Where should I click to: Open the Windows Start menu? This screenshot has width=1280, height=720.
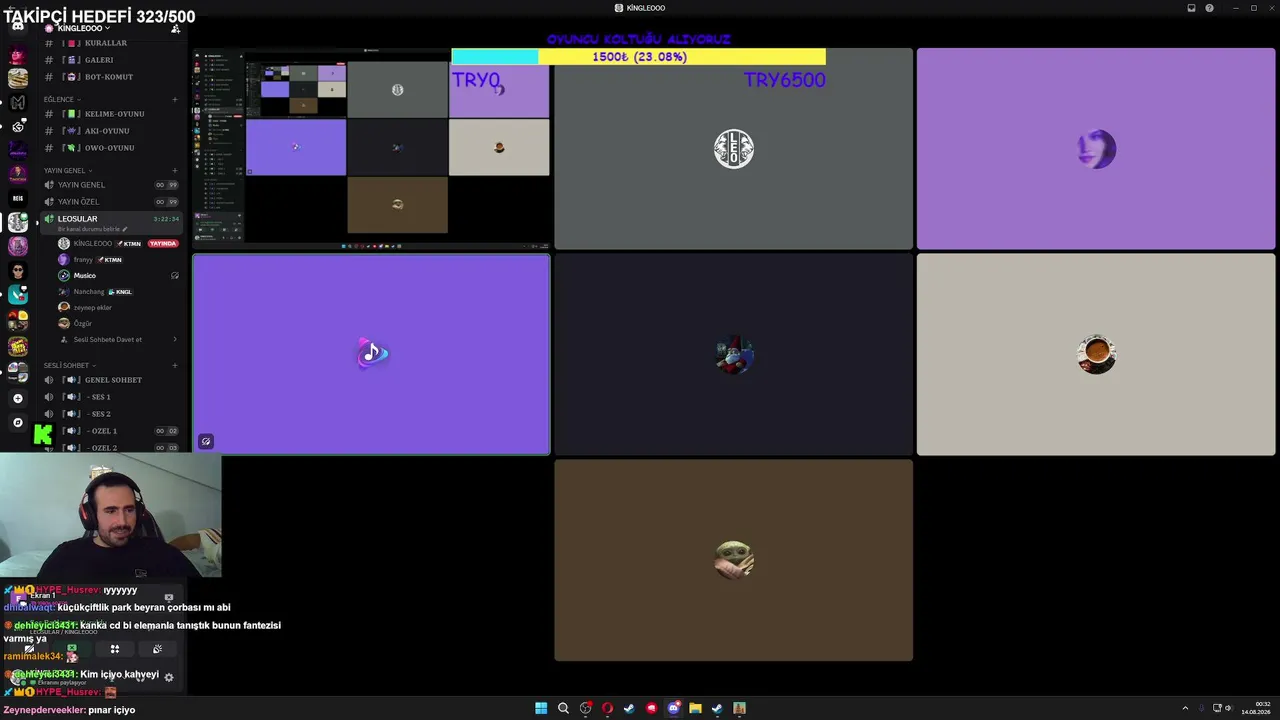541,708
